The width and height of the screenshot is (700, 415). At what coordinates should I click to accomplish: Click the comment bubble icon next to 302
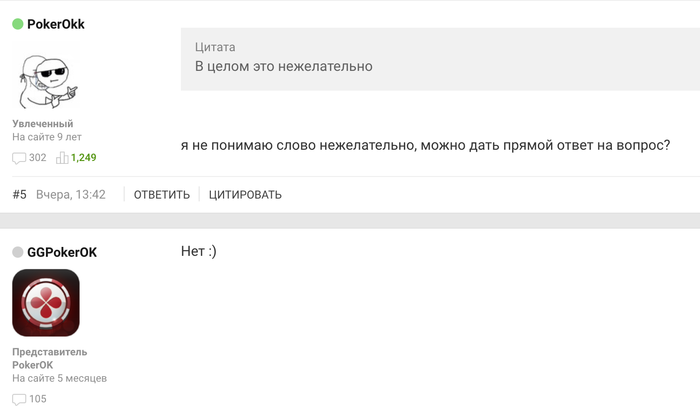(19, 158)
